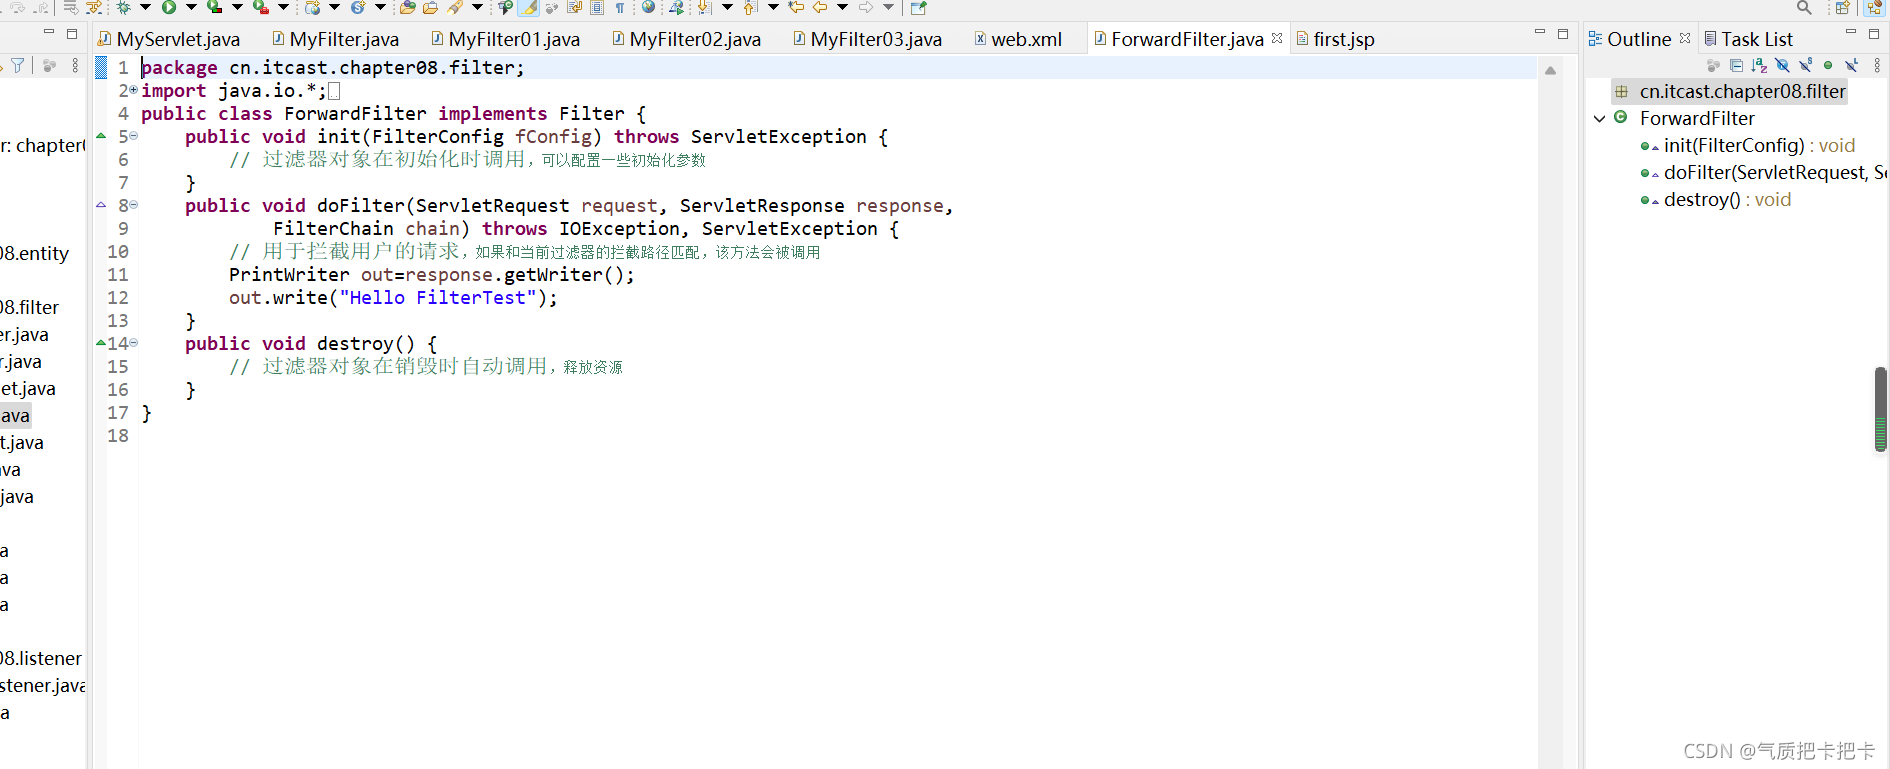
Task: Toggle the Mark Occurrences highlighter icon
Action: [x=528, y=7]
